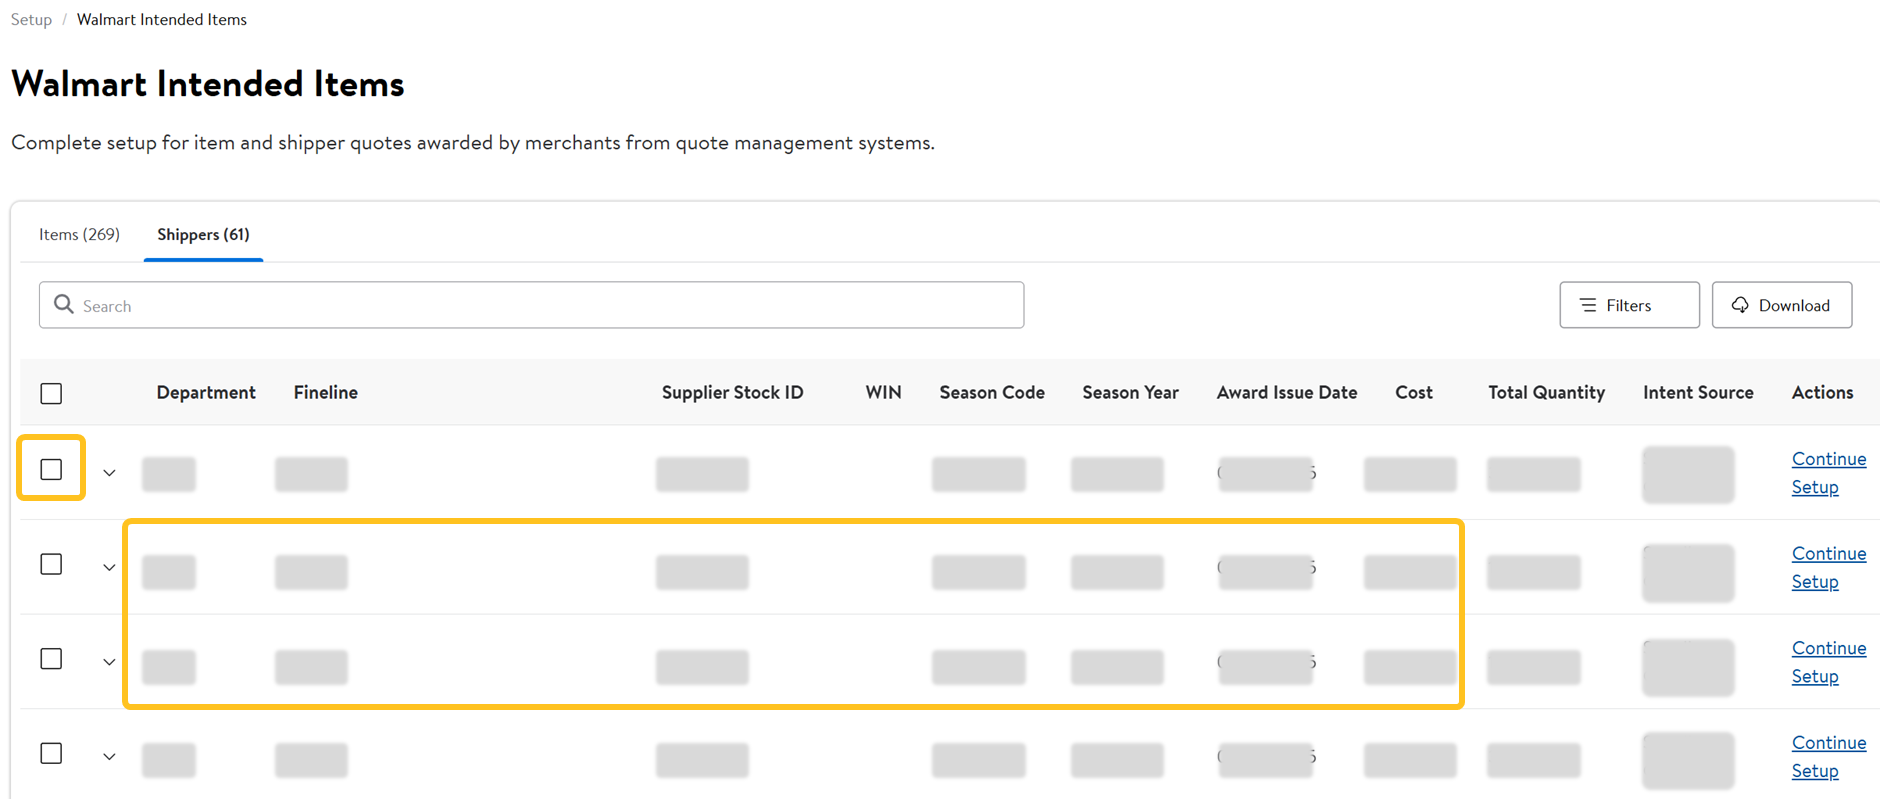
Task: Toggle the select-all header checkbox
Action: pos(51,393)
